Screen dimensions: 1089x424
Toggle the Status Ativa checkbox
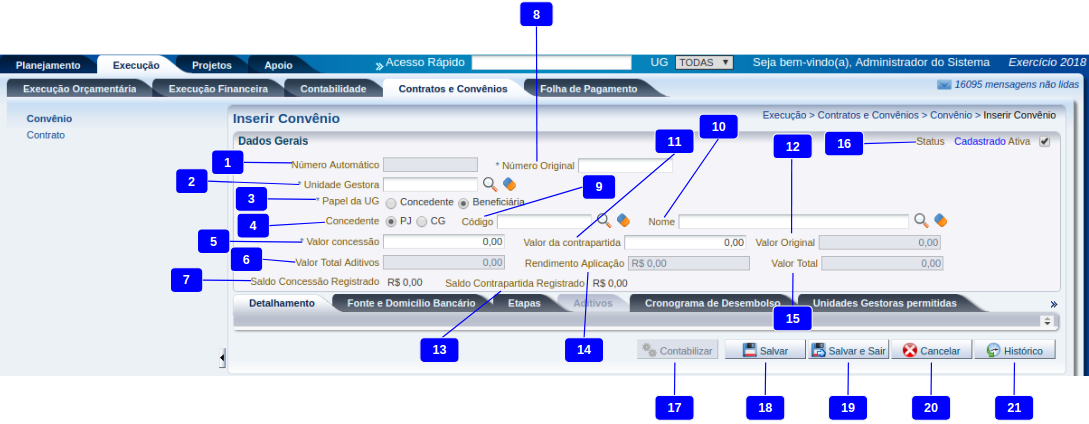1045,142
